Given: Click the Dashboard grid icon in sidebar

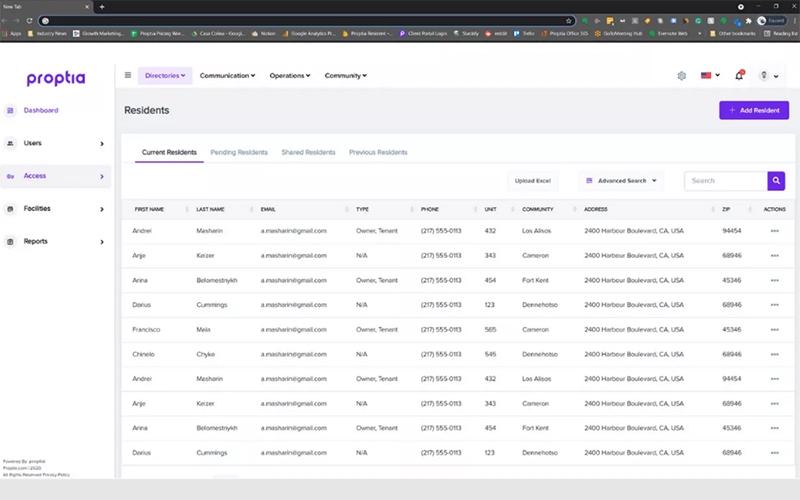Looking at the screenshot, I should click(10, 110).
